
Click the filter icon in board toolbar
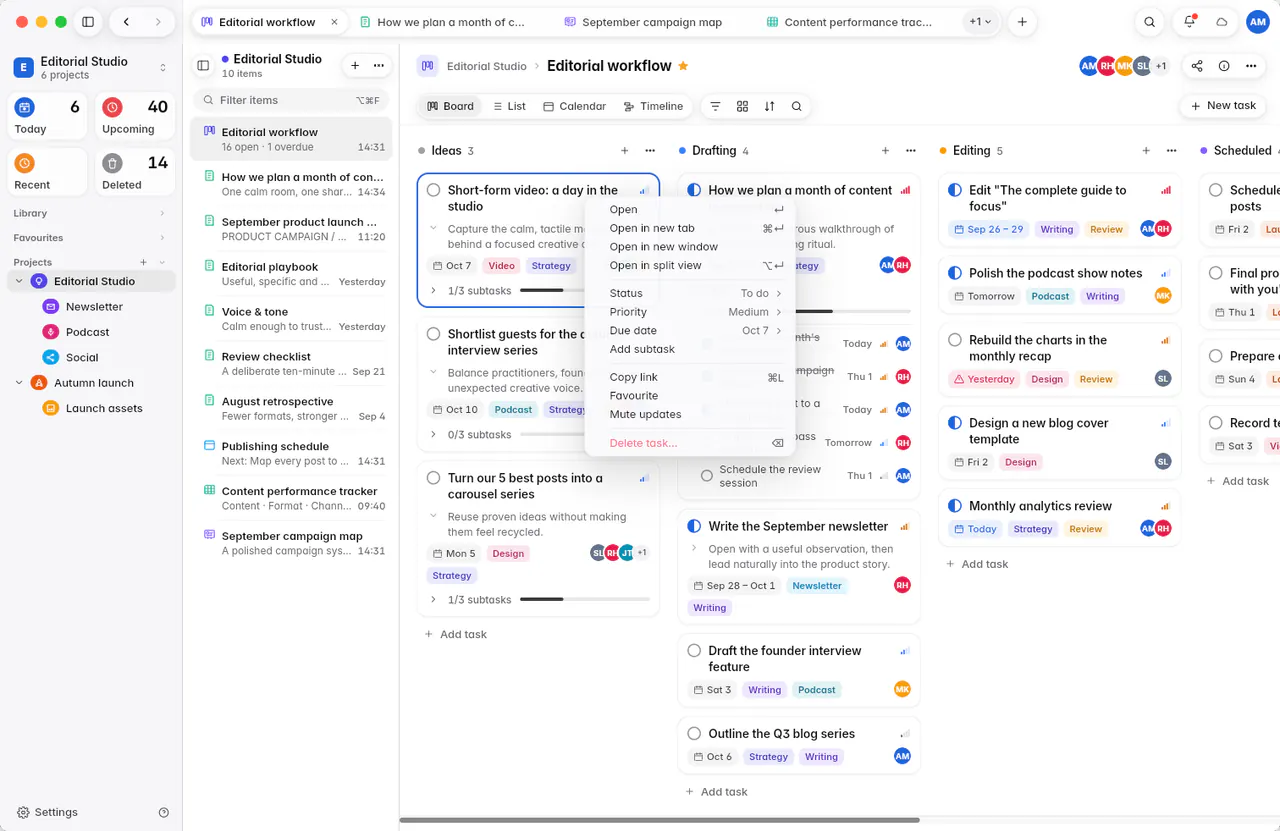715,106
